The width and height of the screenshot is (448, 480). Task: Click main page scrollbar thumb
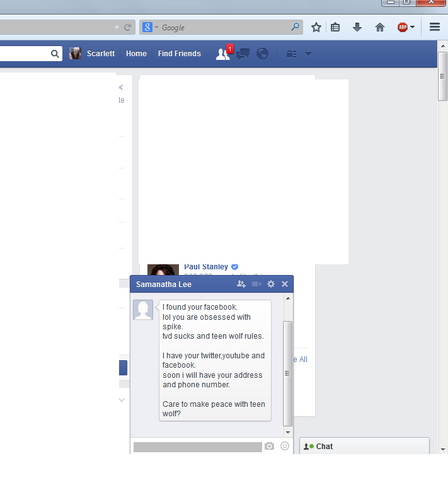click(x=443, y=76)
